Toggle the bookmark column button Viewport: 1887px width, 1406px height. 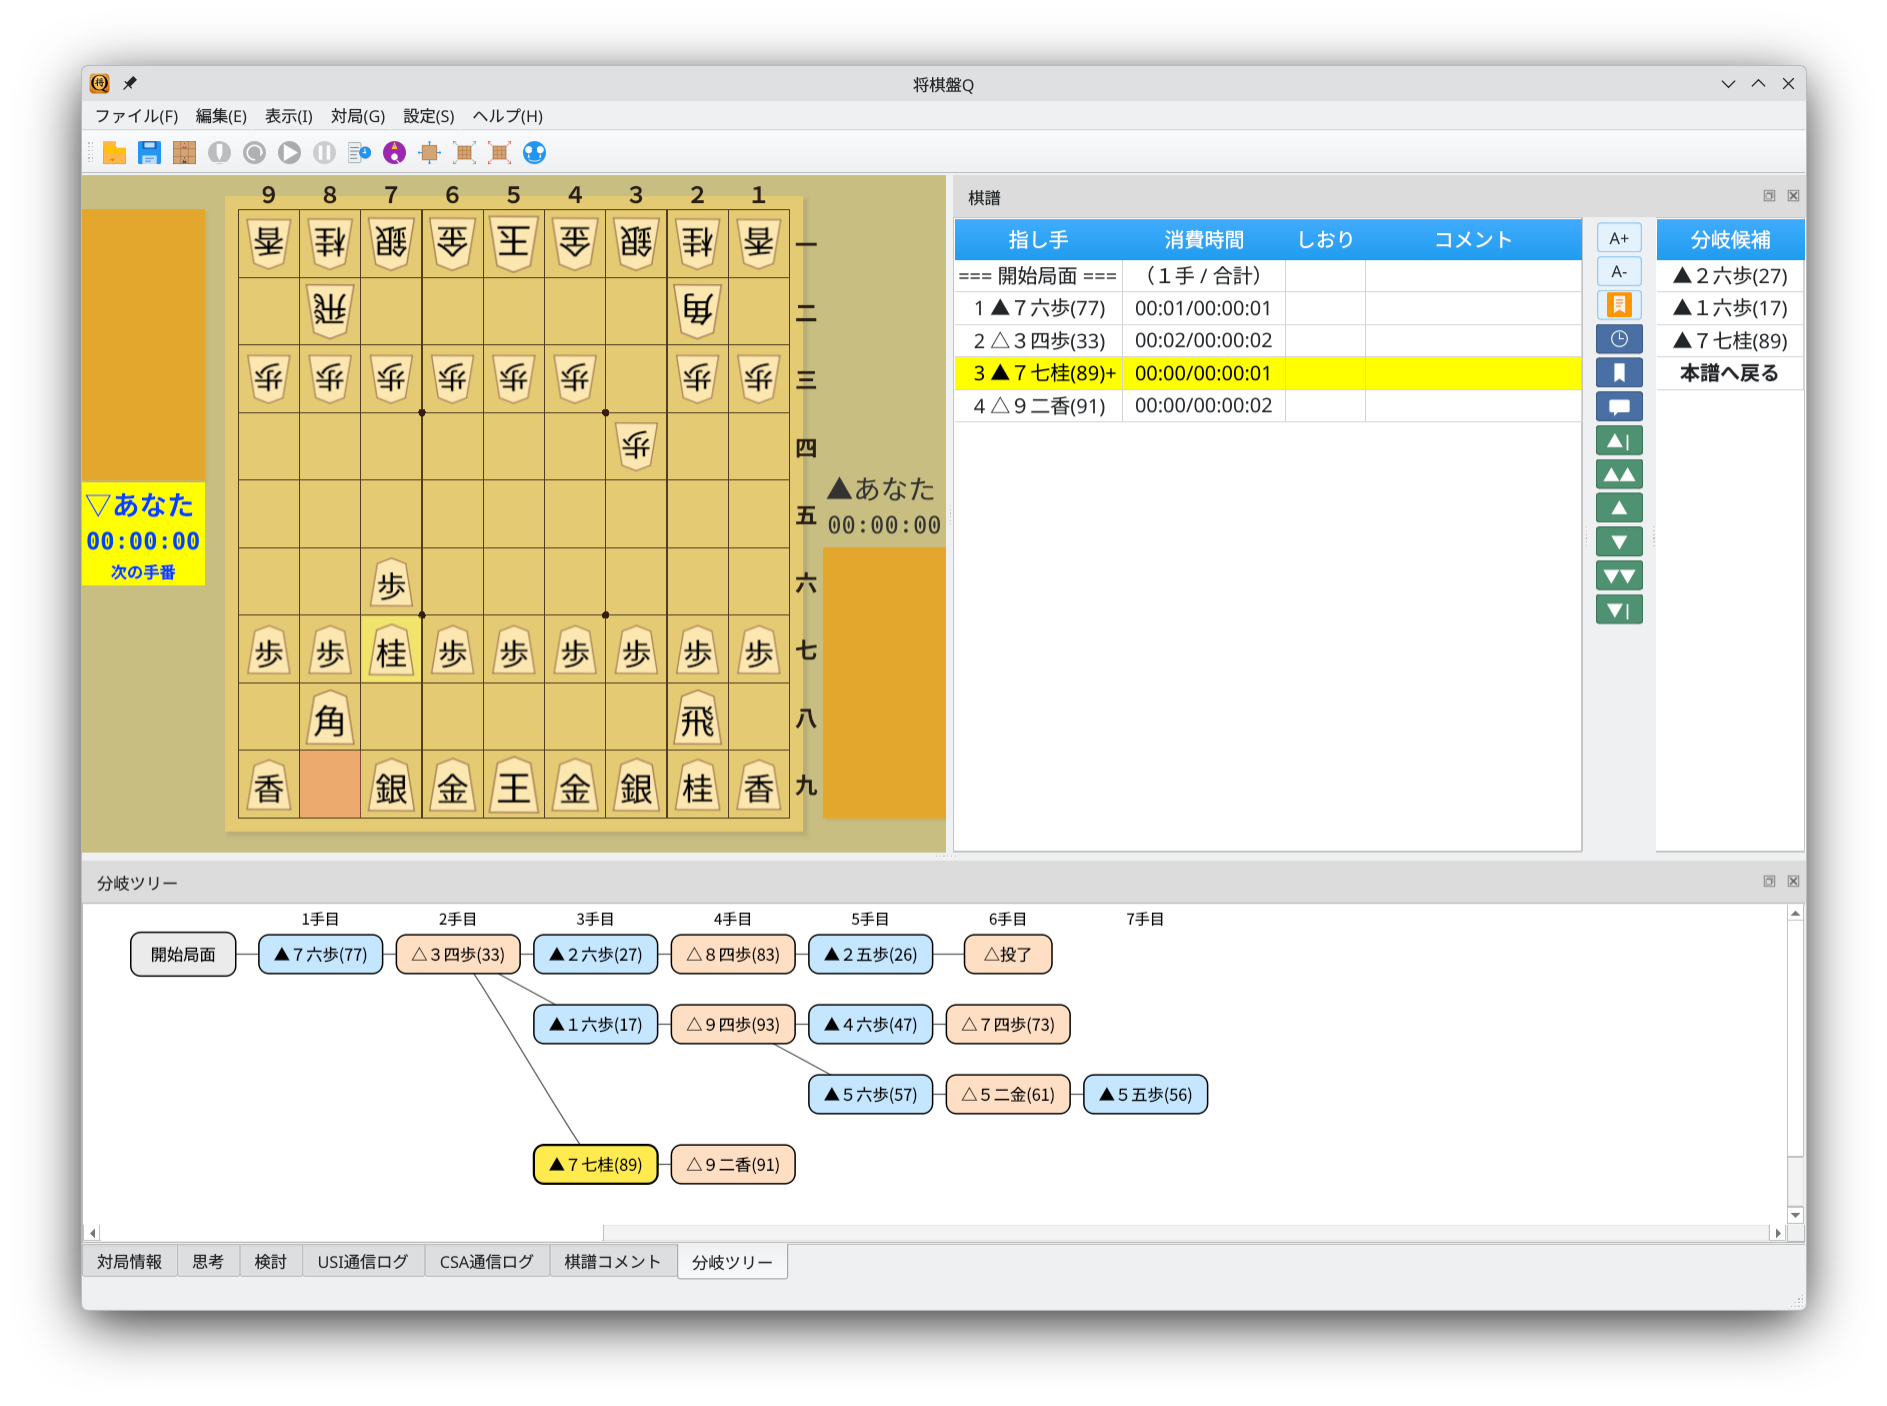point(1618,373)
